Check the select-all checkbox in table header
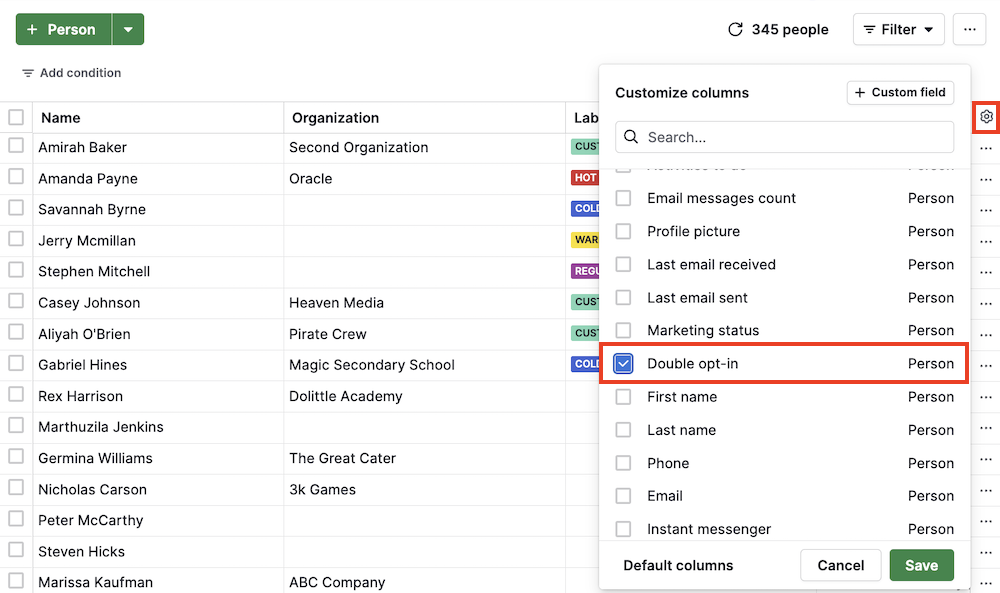The width and height of the screenshot is (1000, 593). 16,117
